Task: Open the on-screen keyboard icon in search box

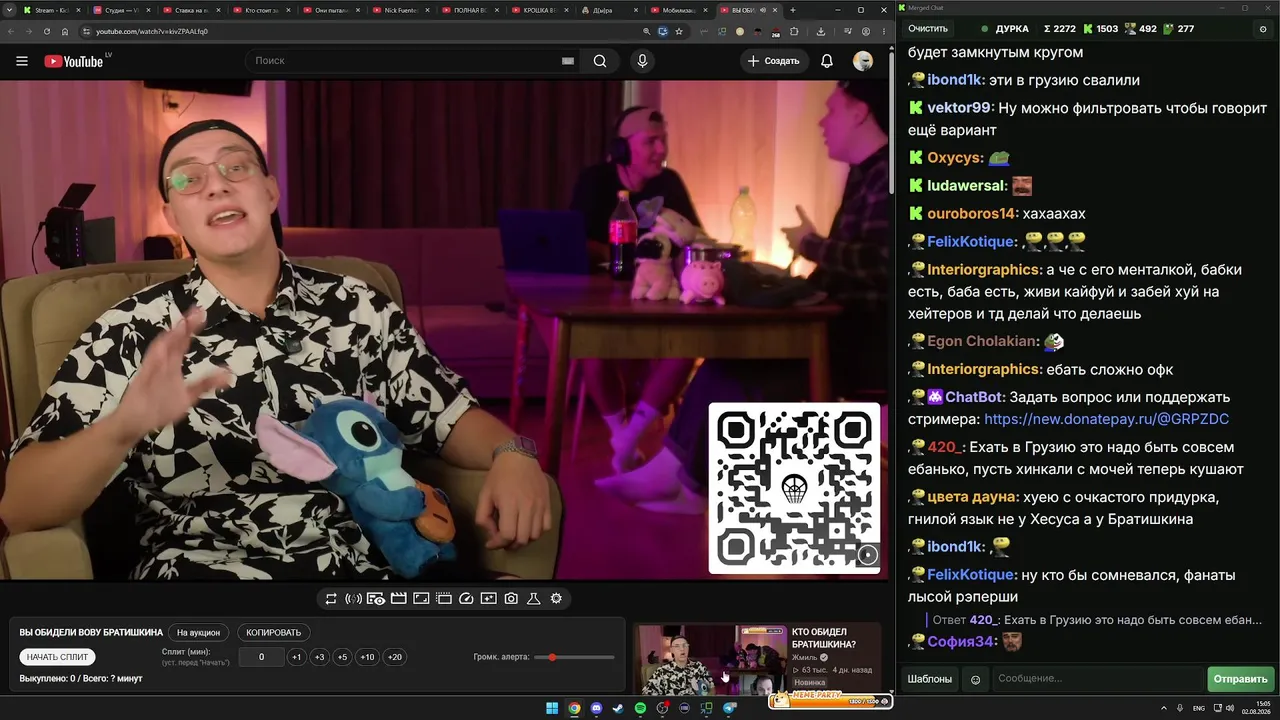Action: [x=568, y=61]
